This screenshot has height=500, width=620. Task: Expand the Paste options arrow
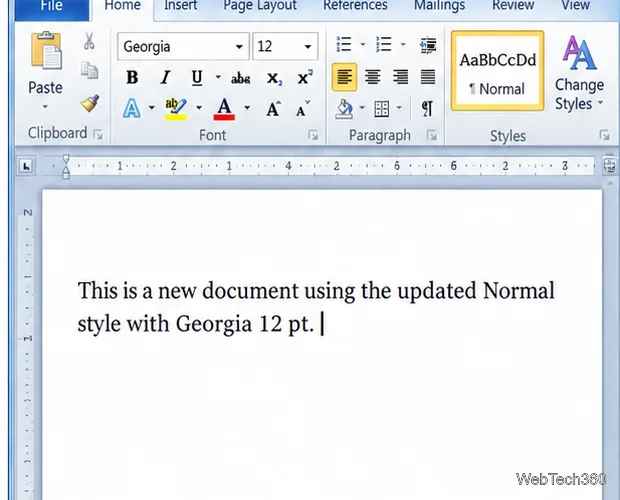tap(45, 107)
